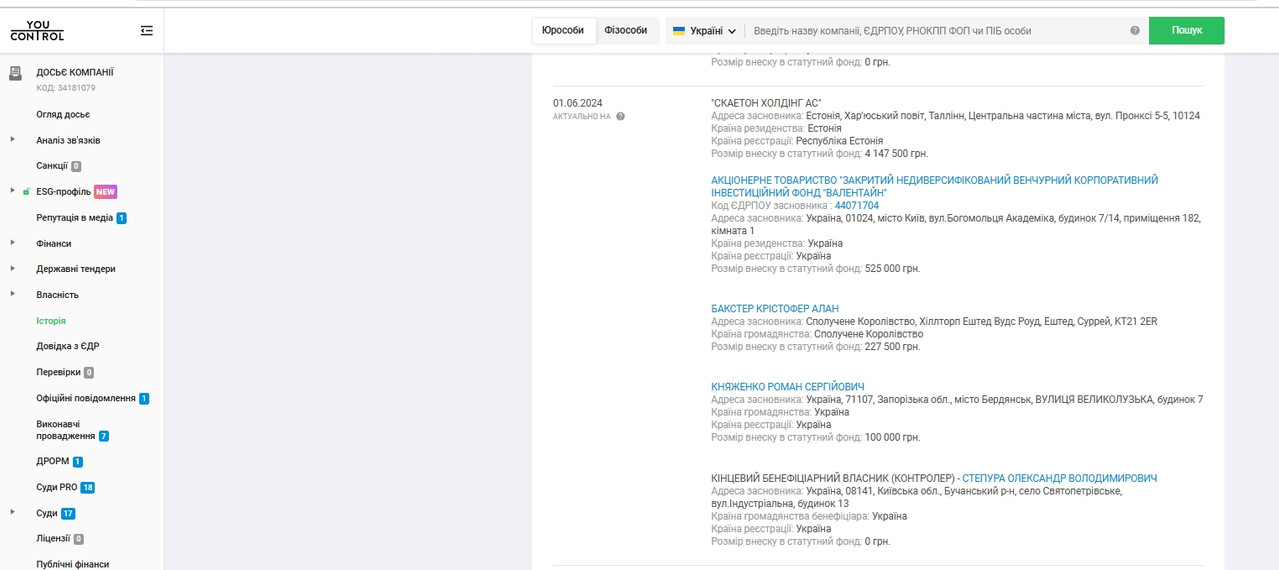Open Огляд досьє in sidebar
This screenshot has height=570, width=1279.
tap(63, 115)
